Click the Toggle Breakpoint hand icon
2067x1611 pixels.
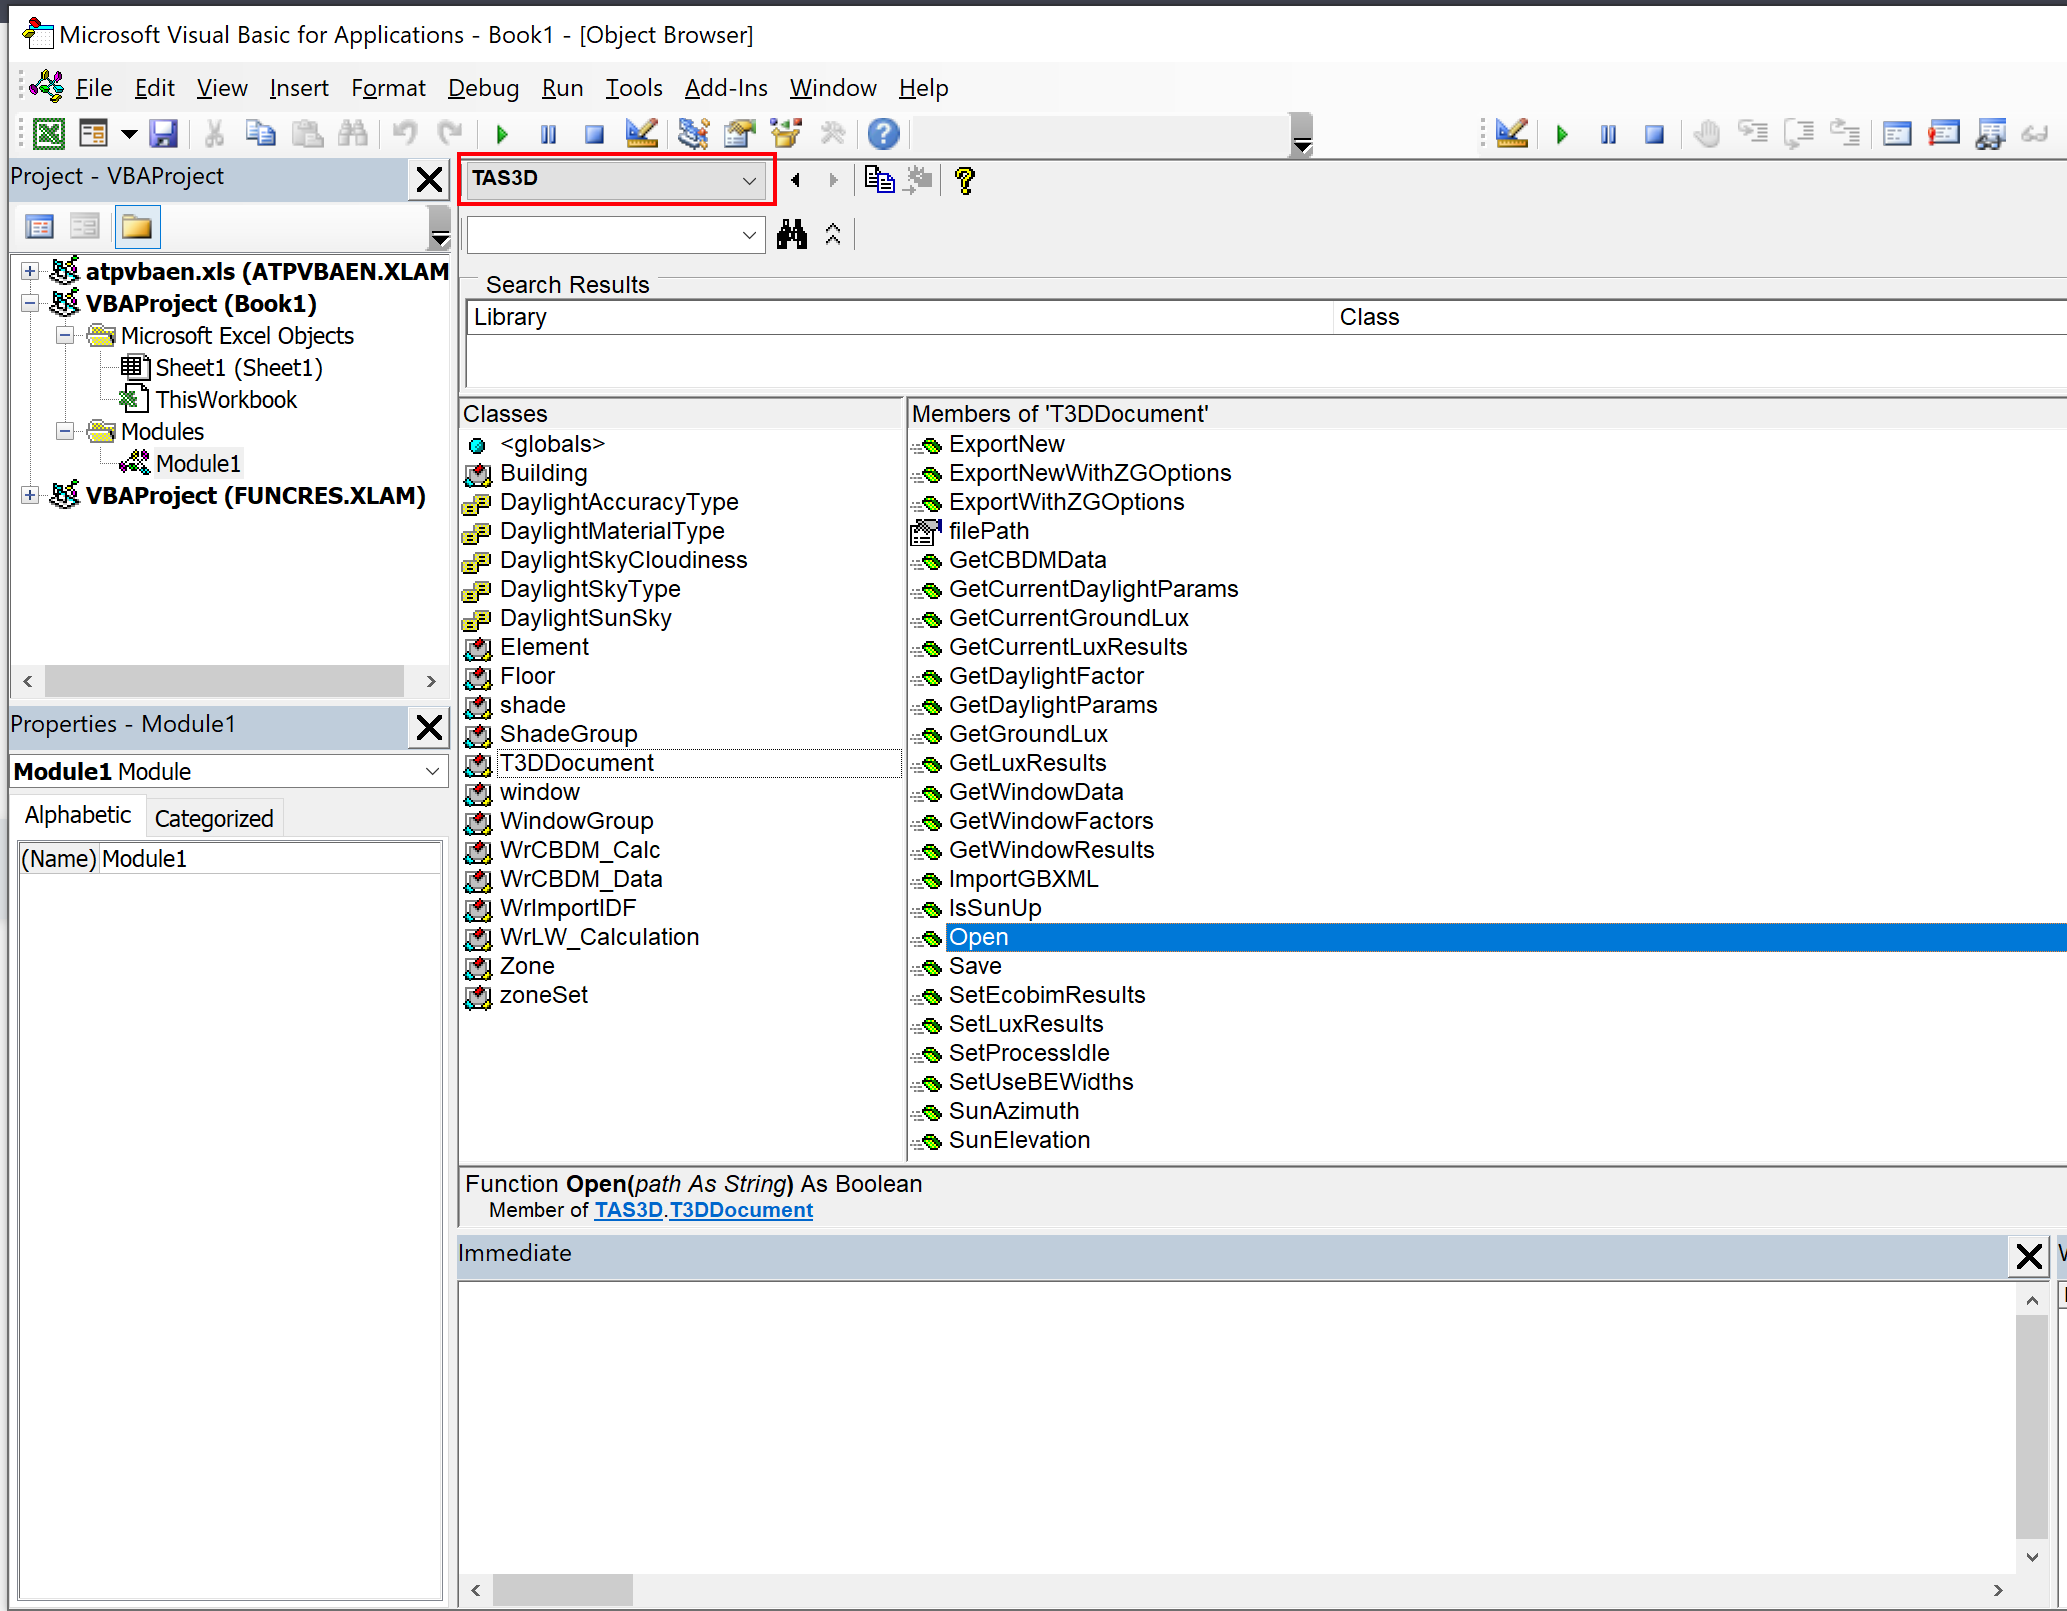point(1707,133)
